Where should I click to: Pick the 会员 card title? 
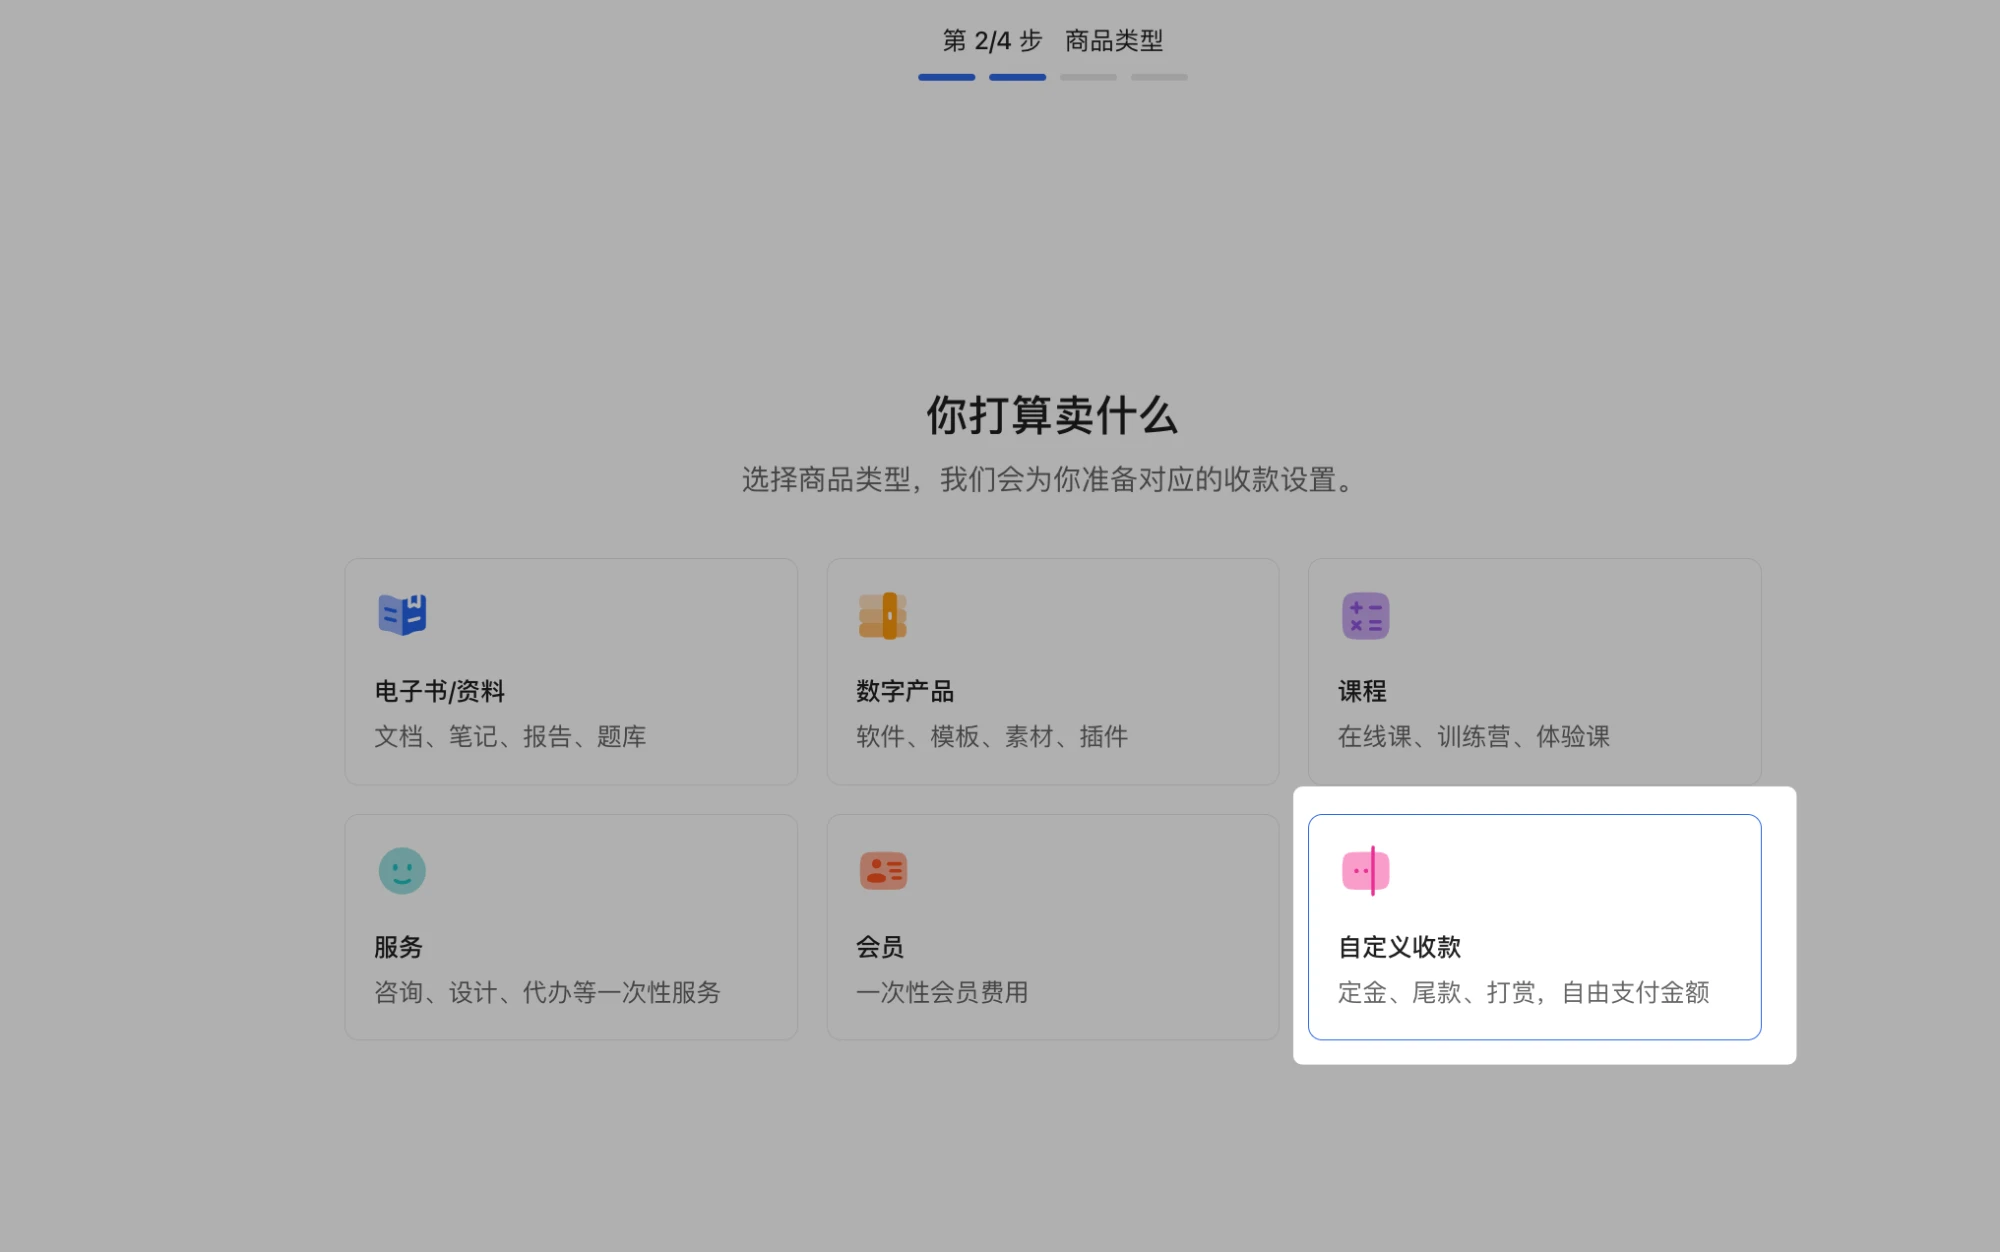pos(880,947)
